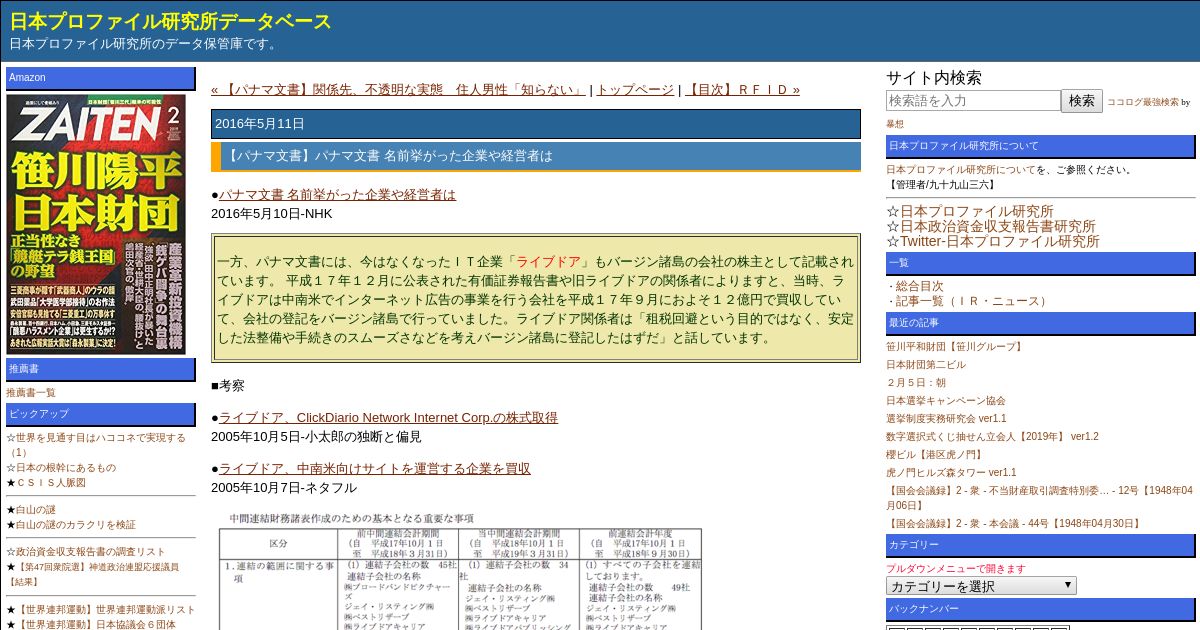The width and height of the screenshot is (1200, 630).
Task: Open ☆世界を見通す目はハココネで実現する link
Action: (95, 445)
